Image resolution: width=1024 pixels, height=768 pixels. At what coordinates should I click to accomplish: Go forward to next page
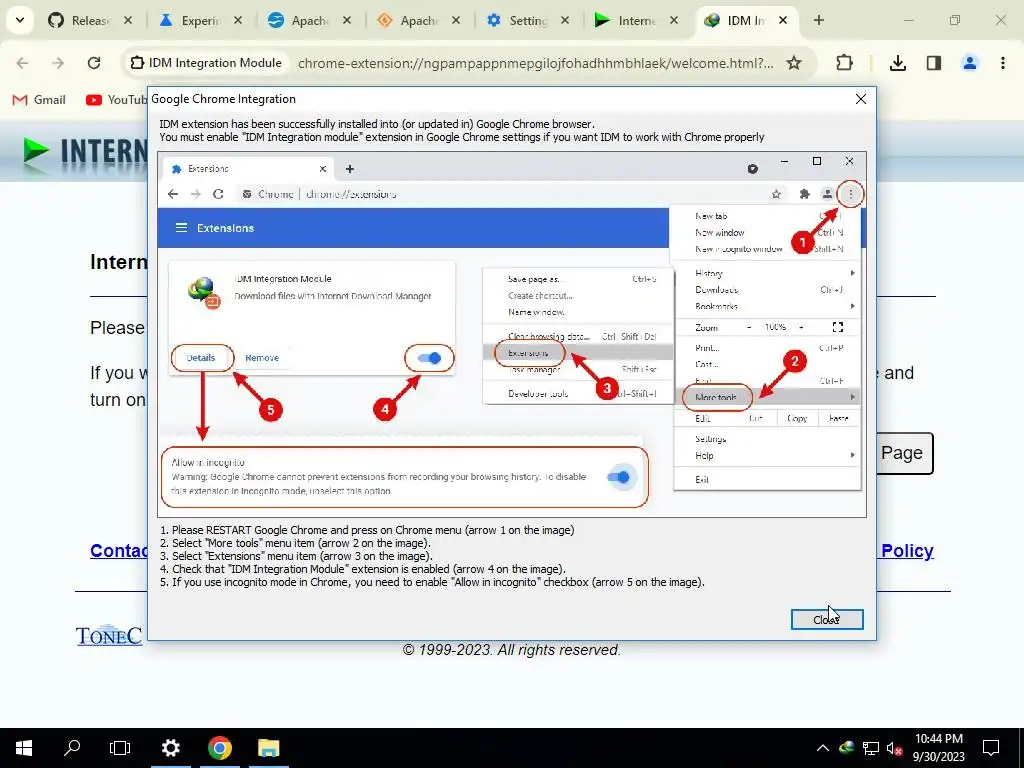[x=58, y=63]
